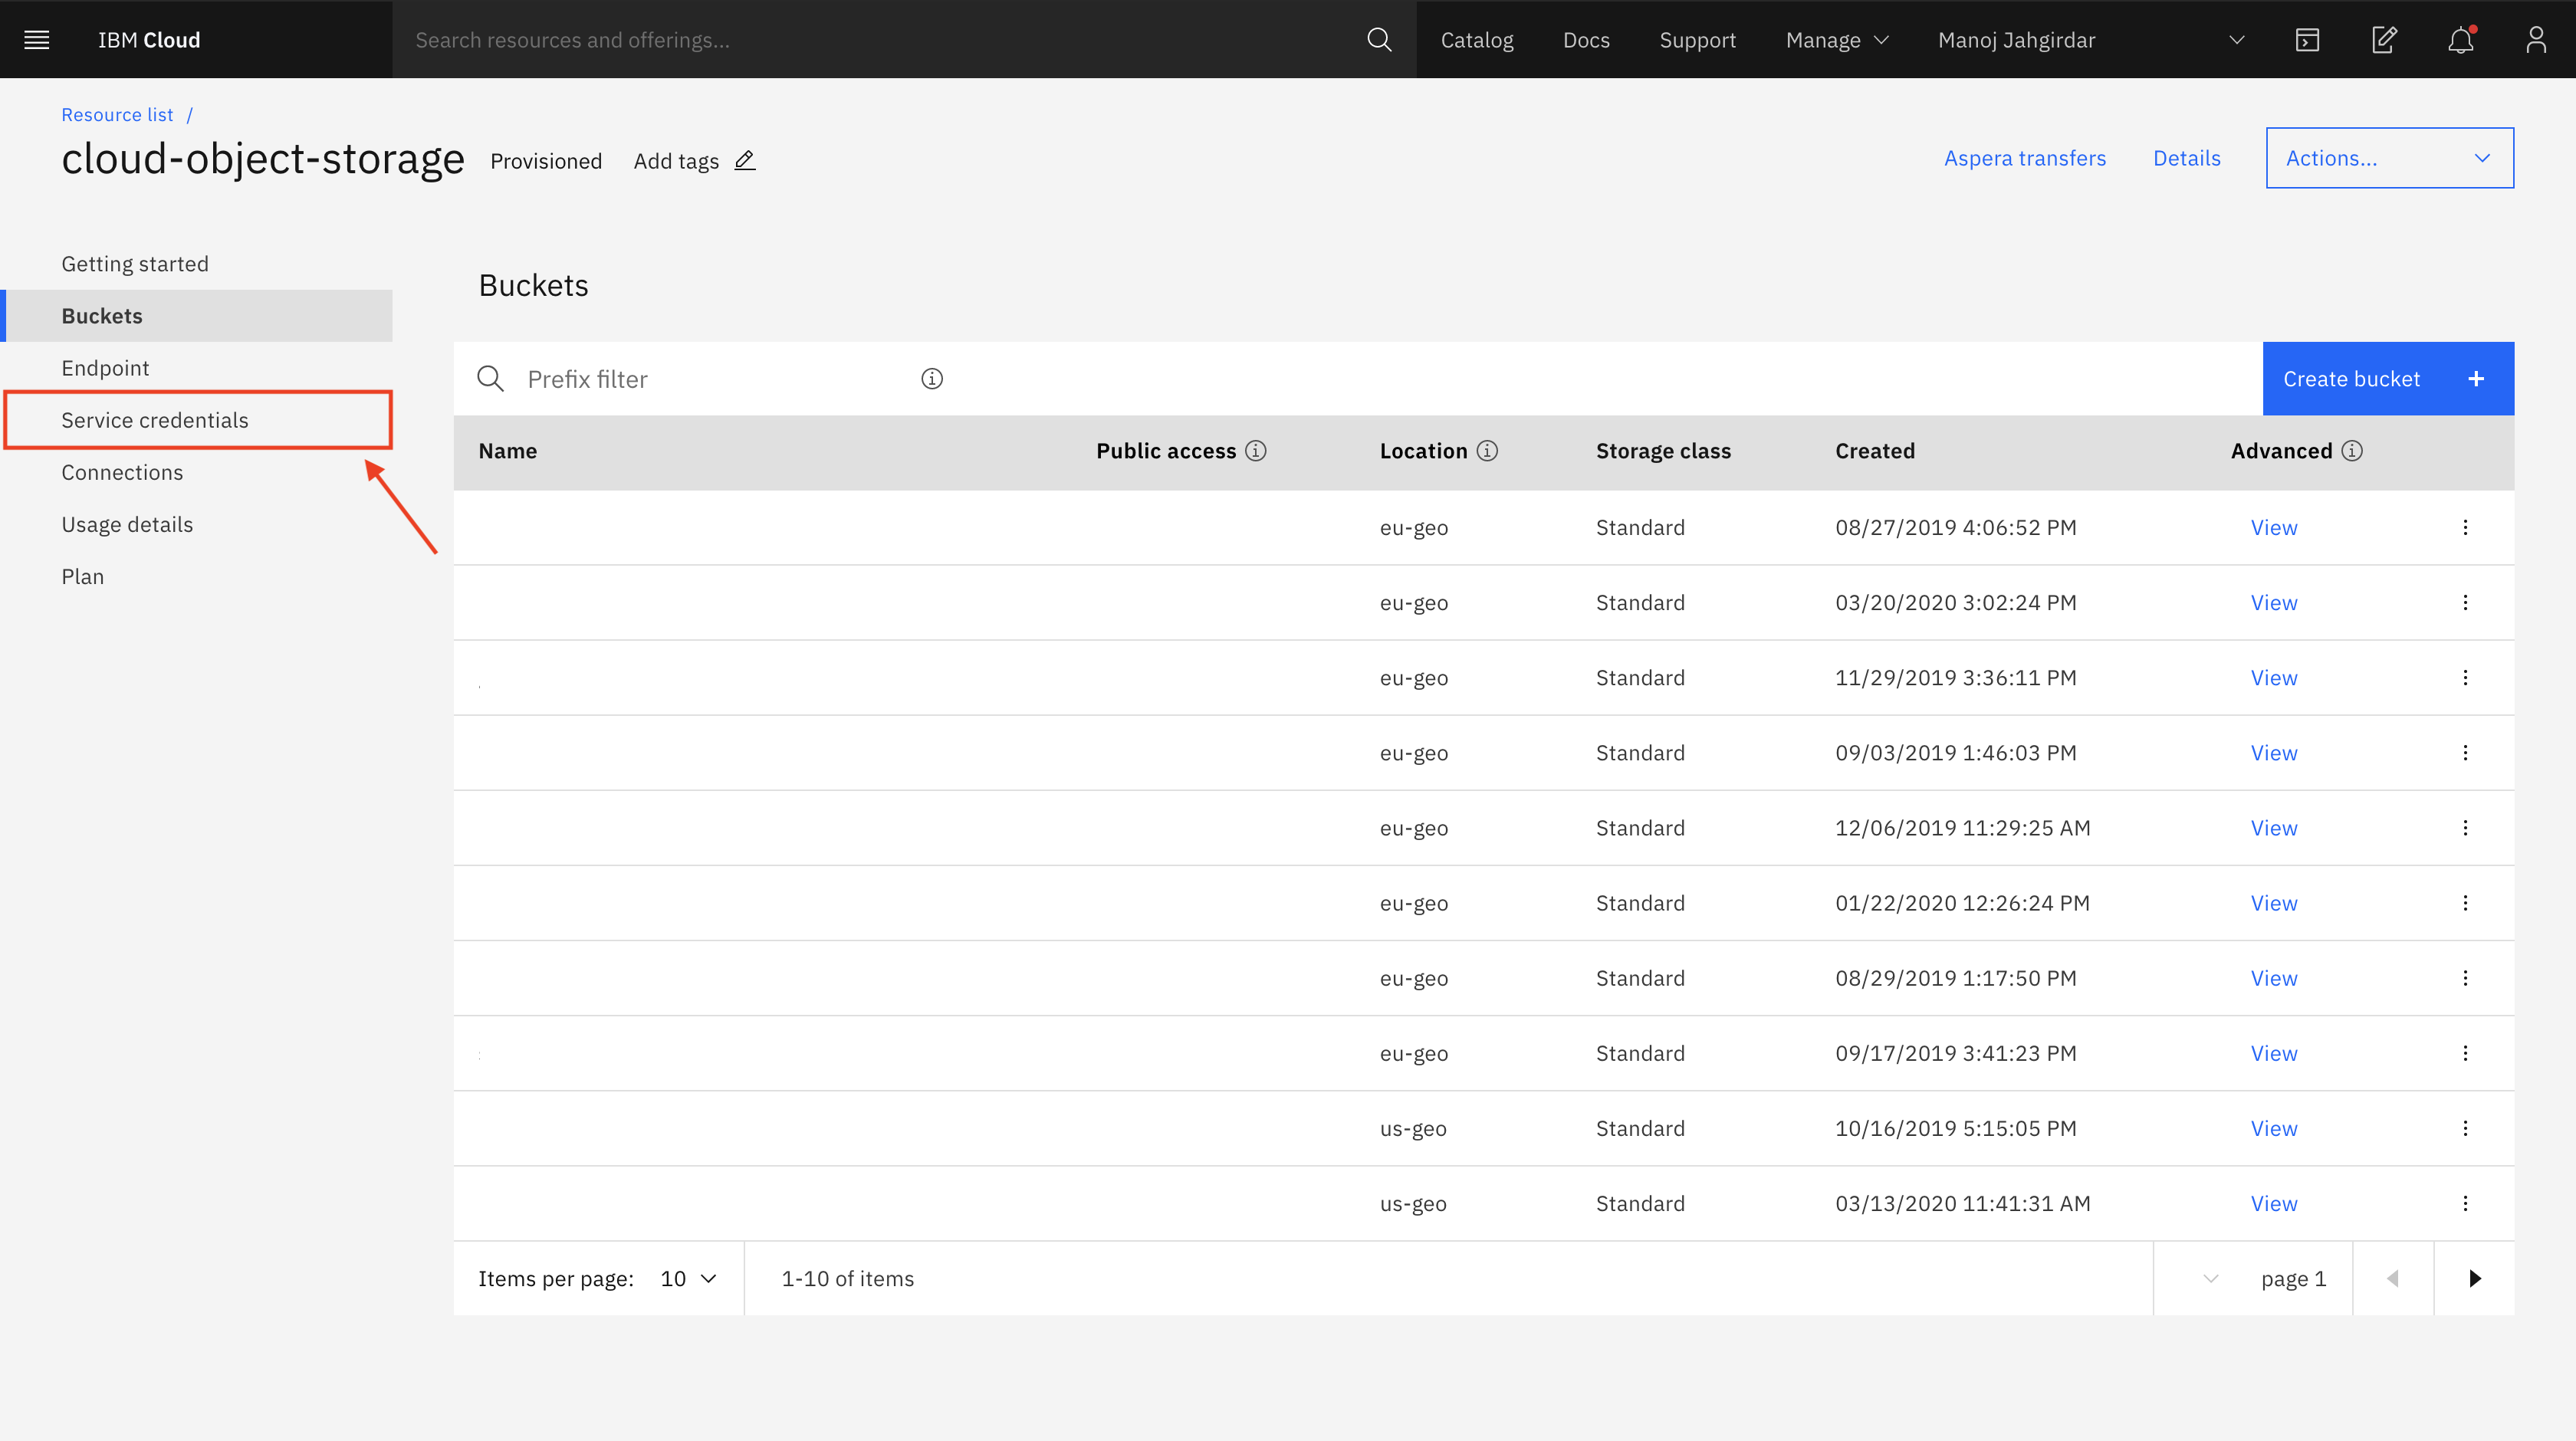
Task: Open the user profile avatar icon
Action: pos(2536,40)
